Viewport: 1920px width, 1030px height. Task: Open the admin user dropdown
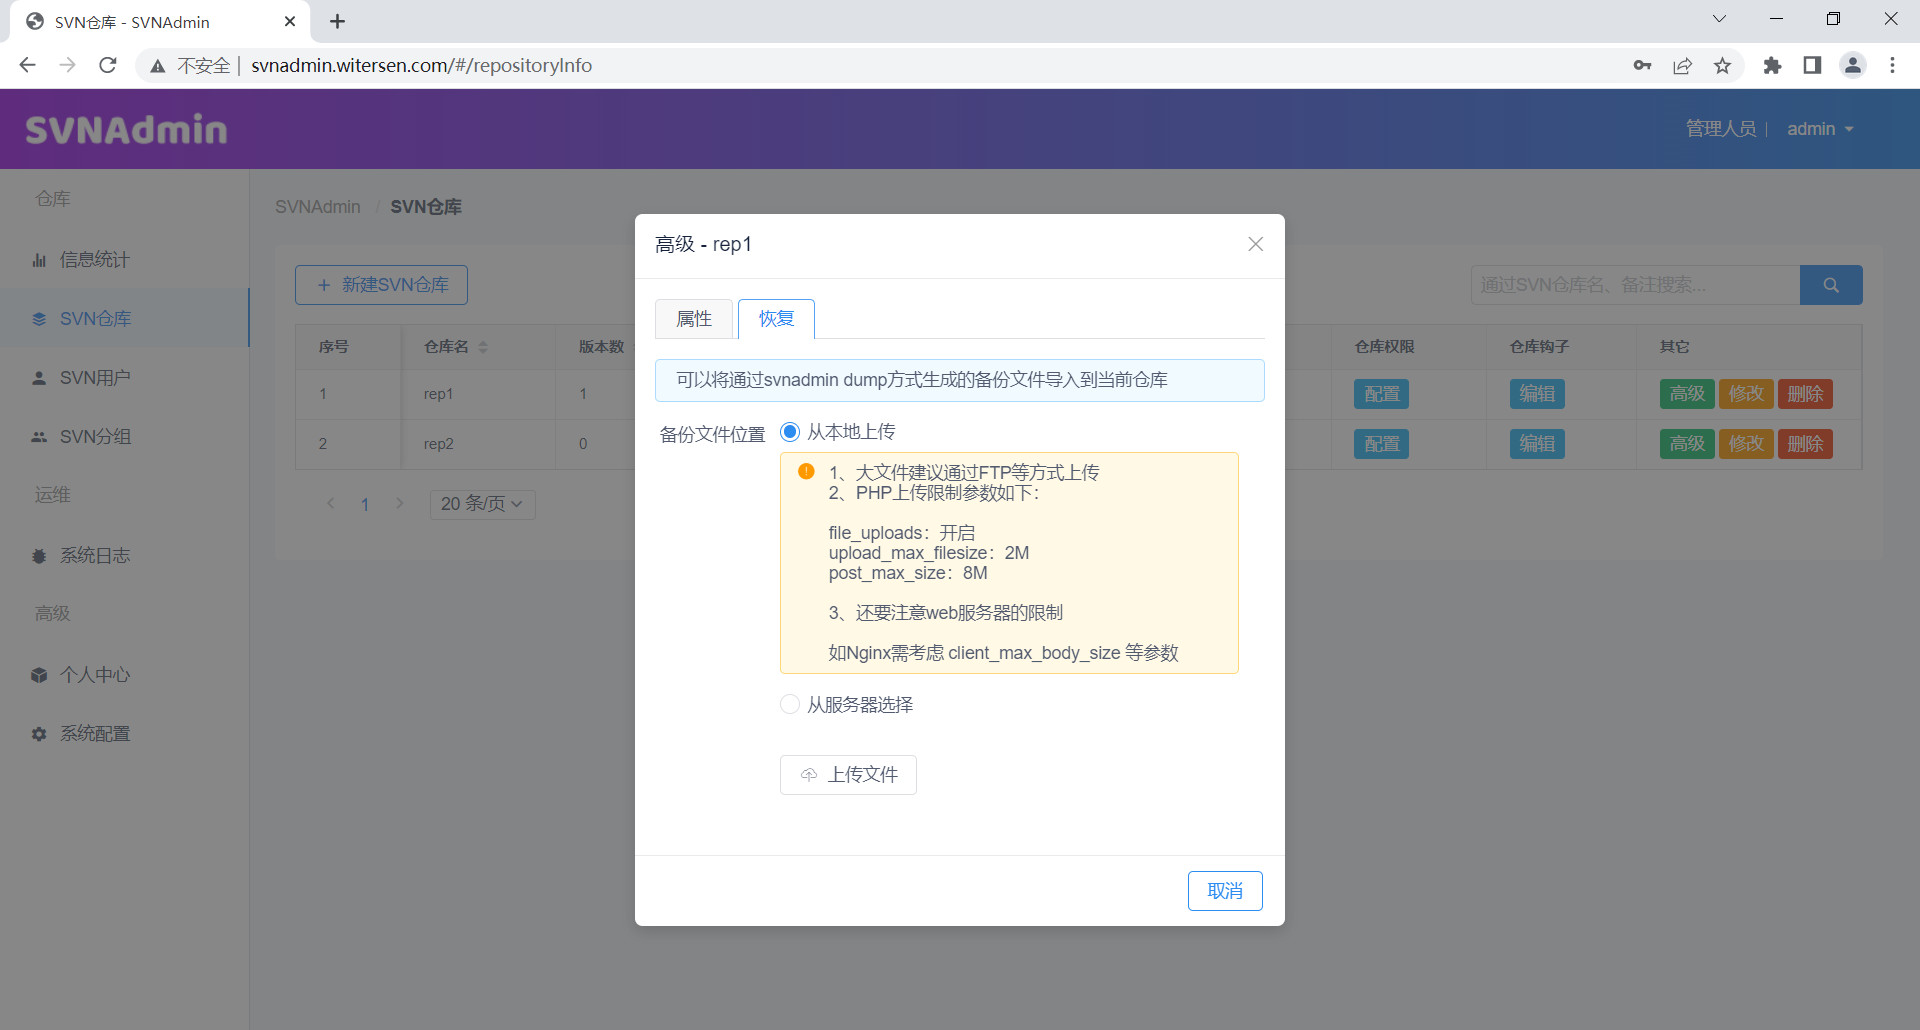(x=1820, y=129)
